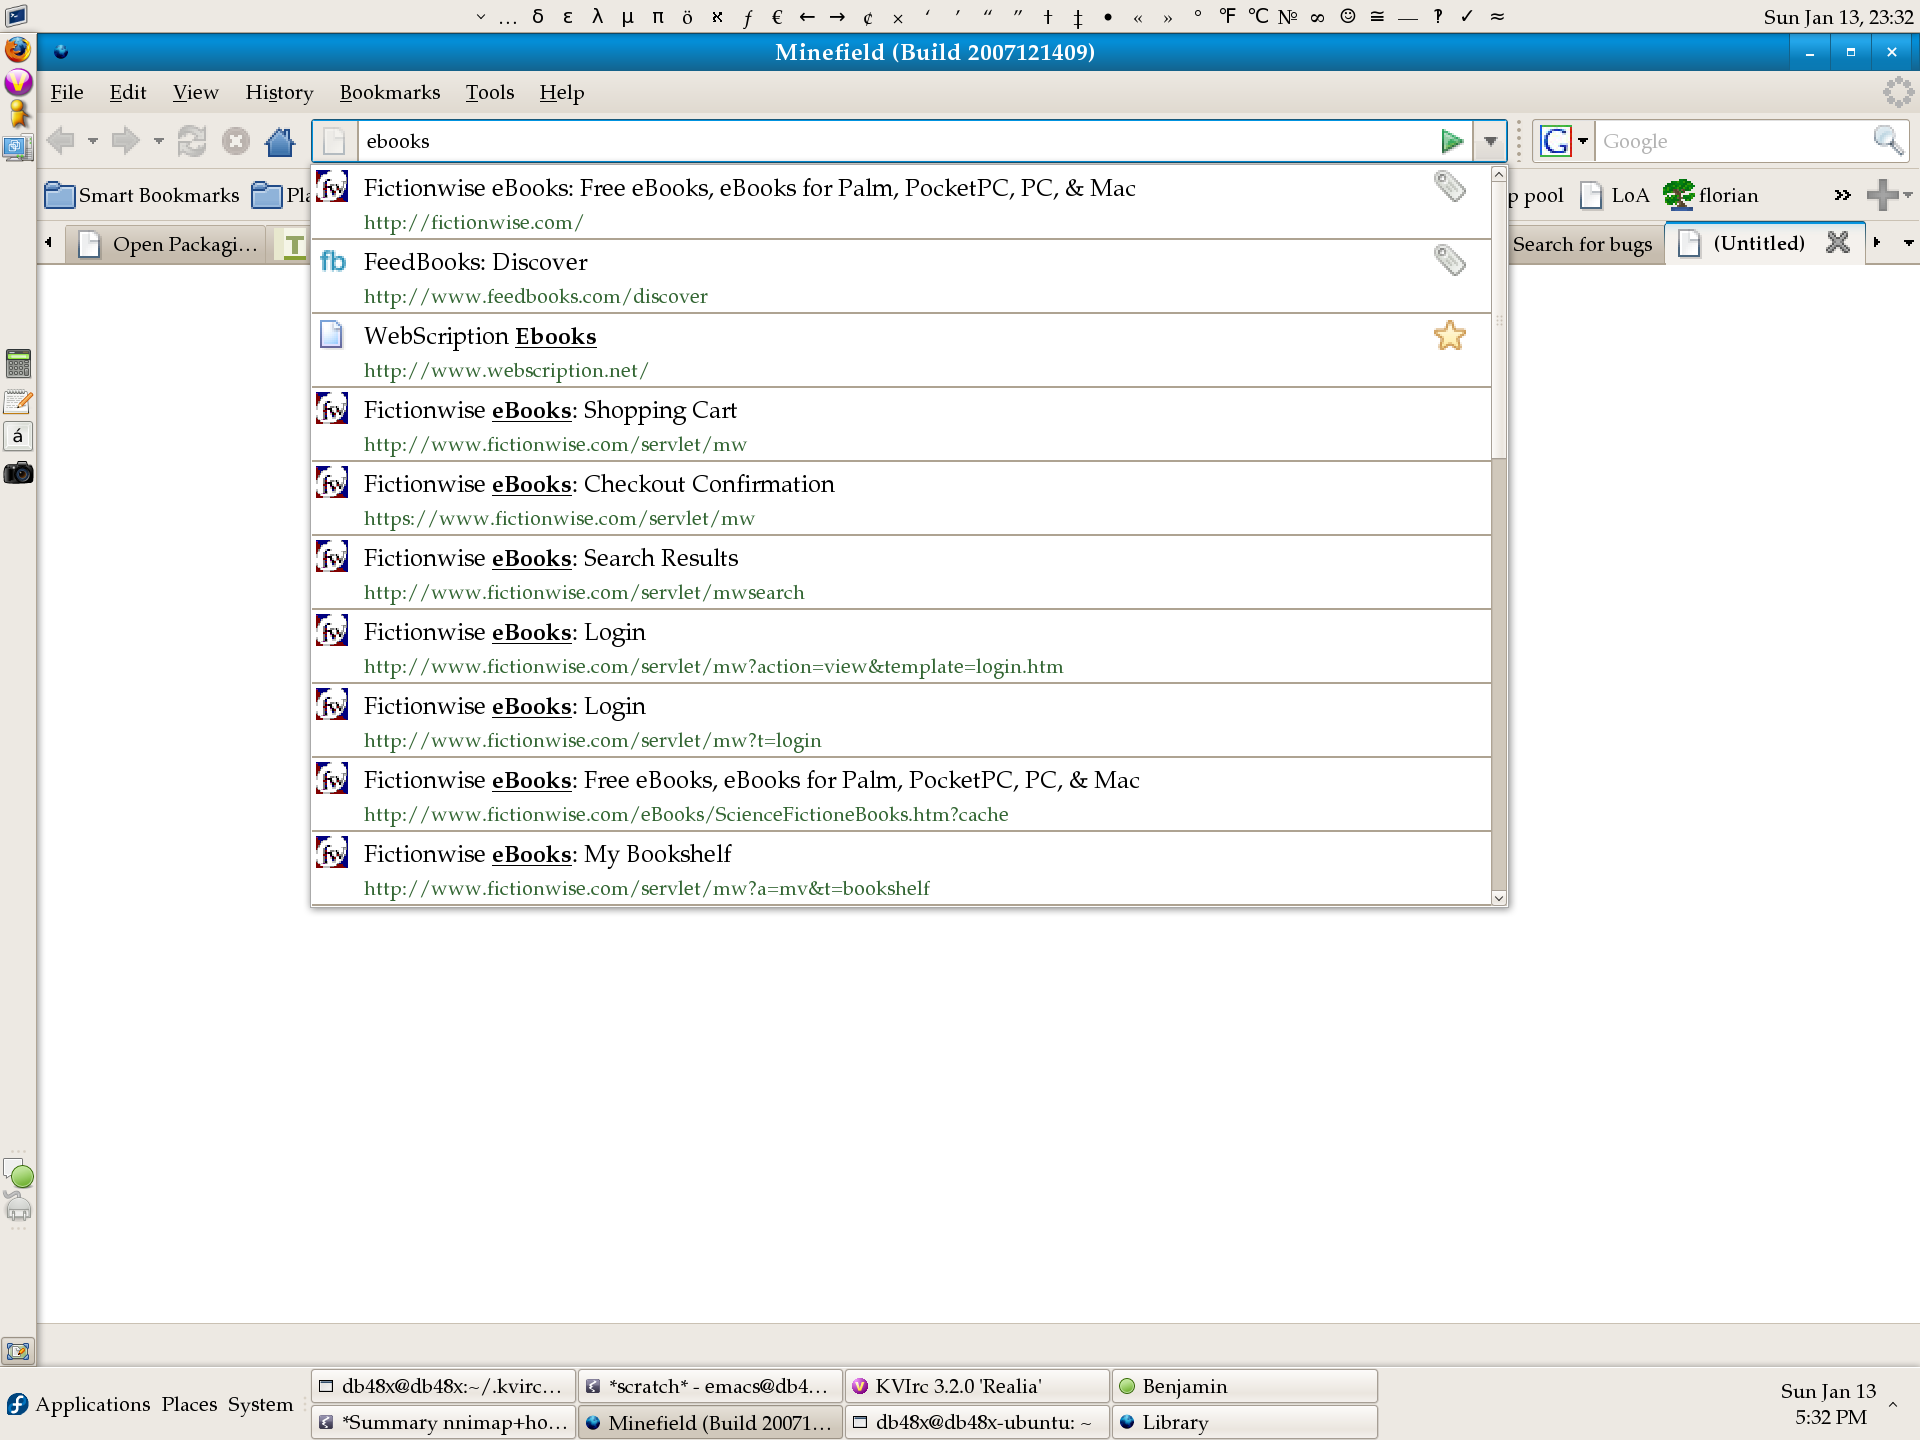Open the Edit menu

pos(128,92)
